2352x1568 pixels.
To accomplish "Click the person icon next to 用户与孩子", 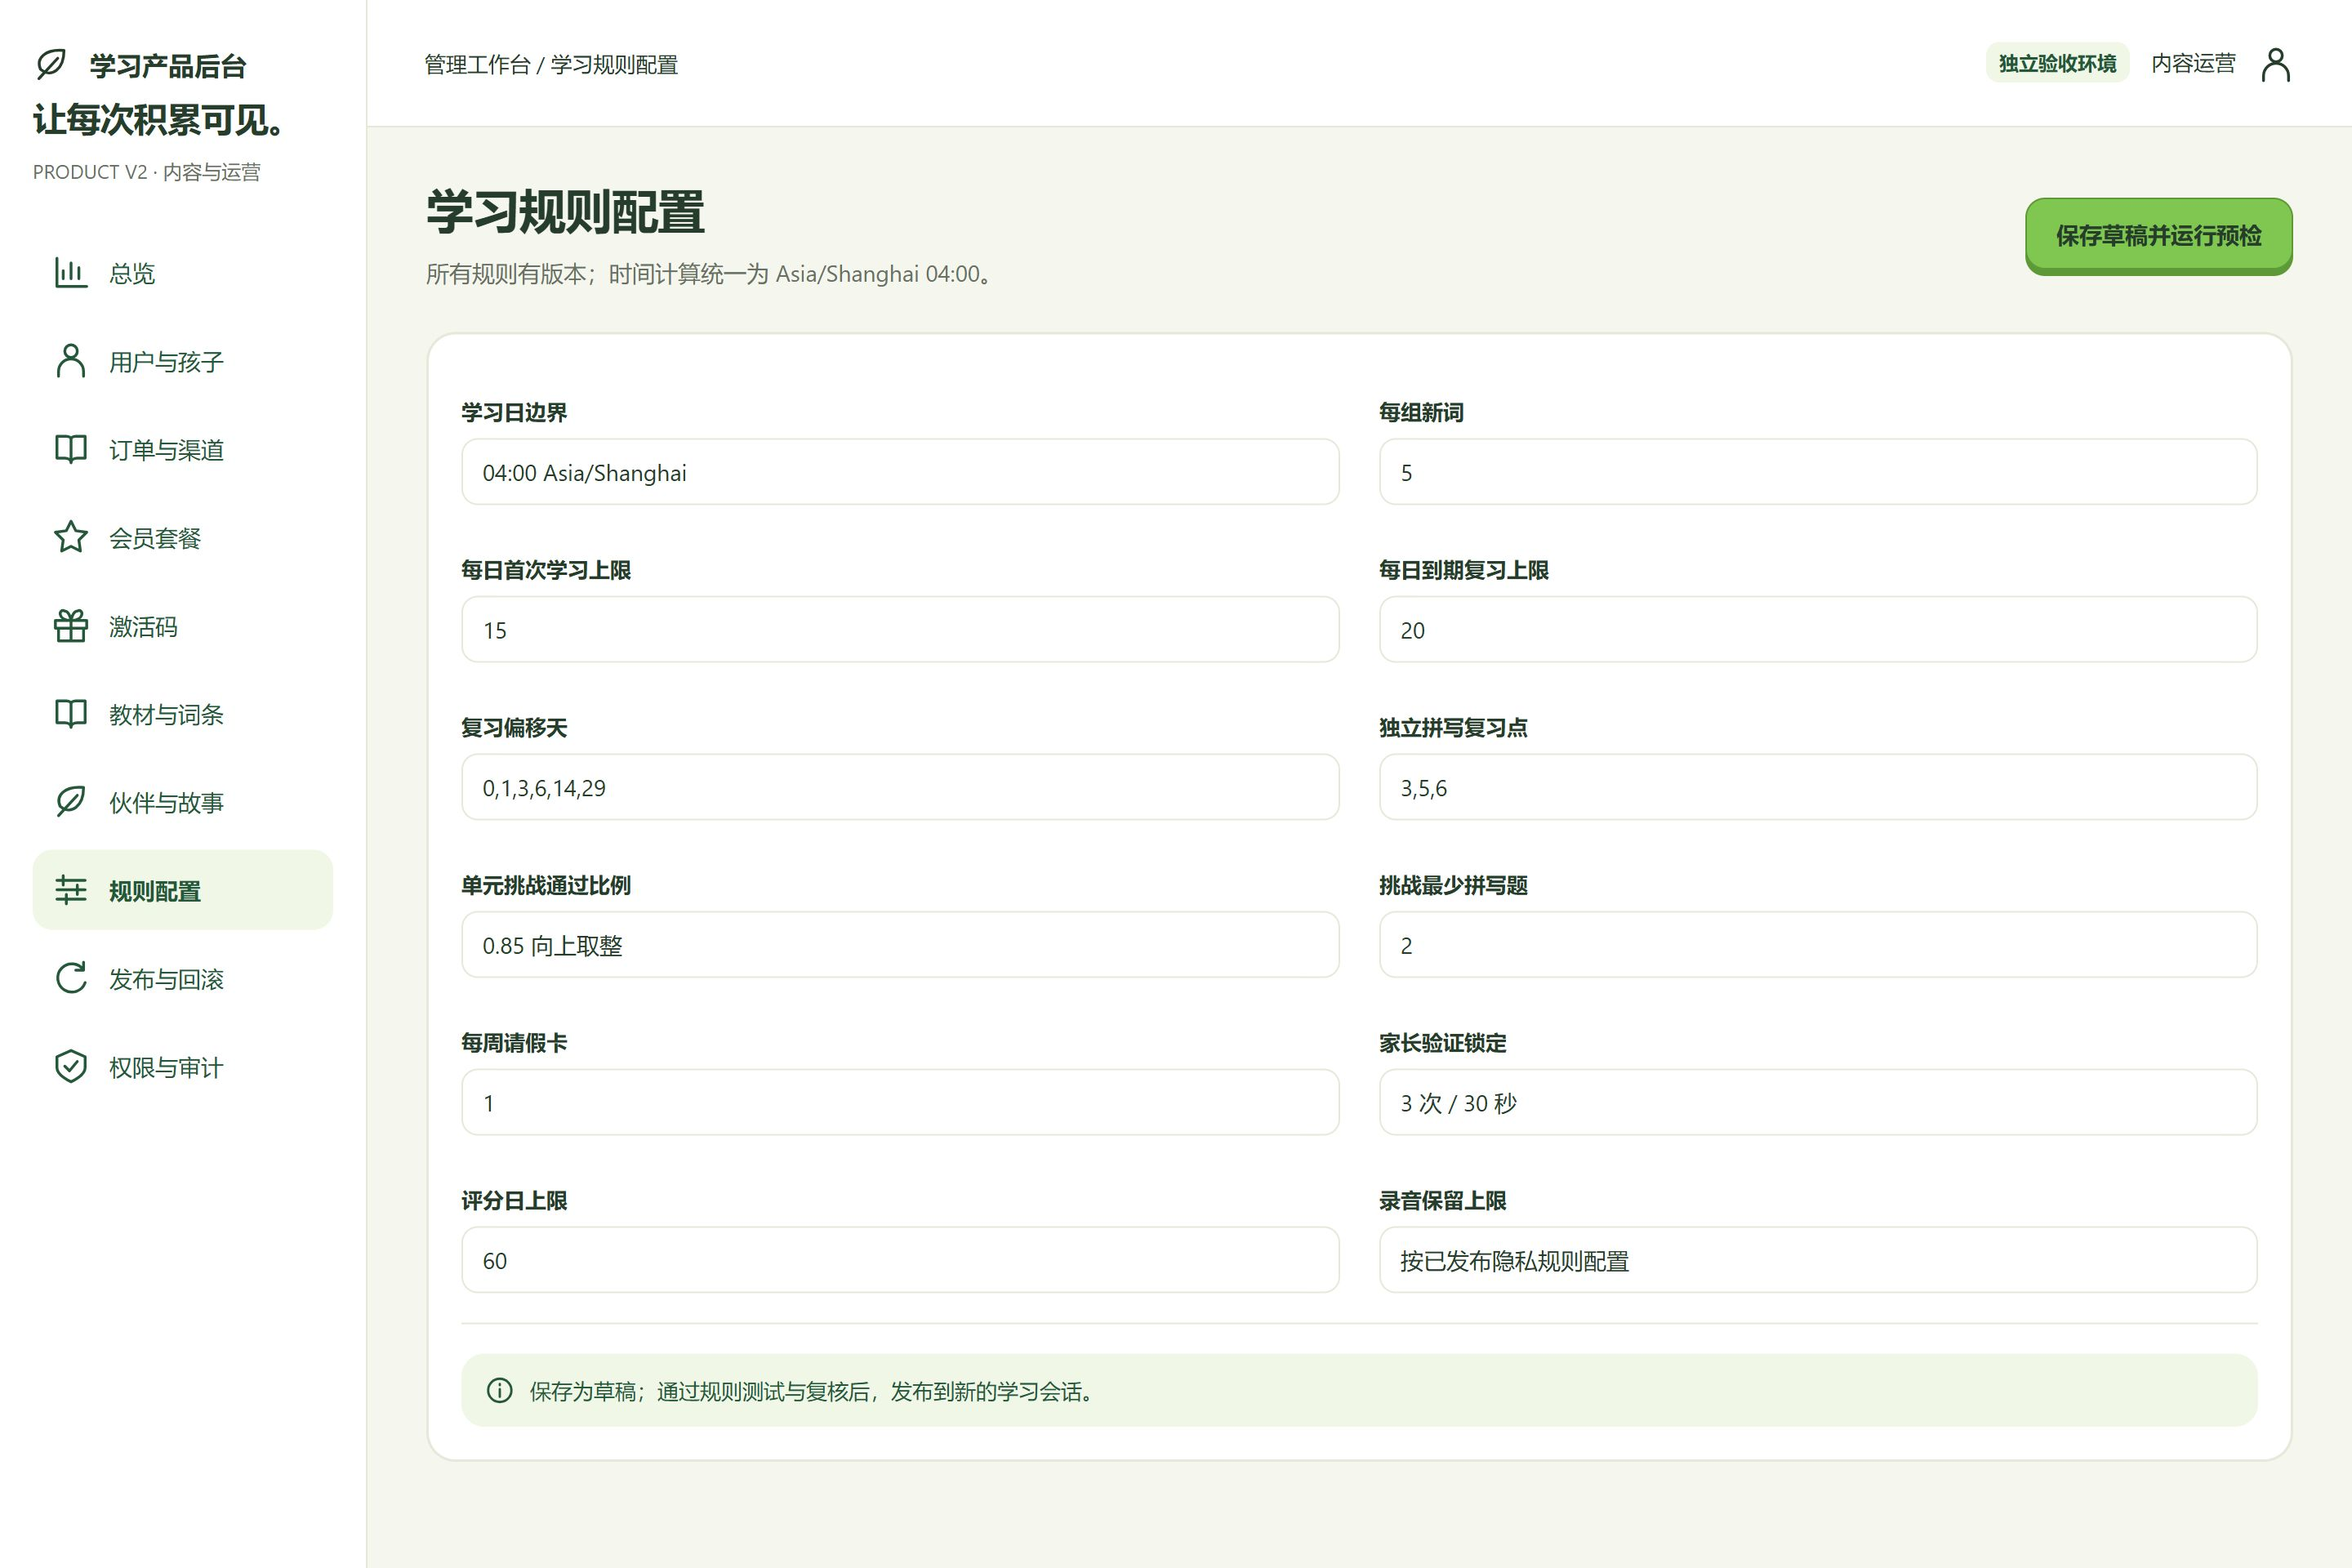I will tap(71, 361).
